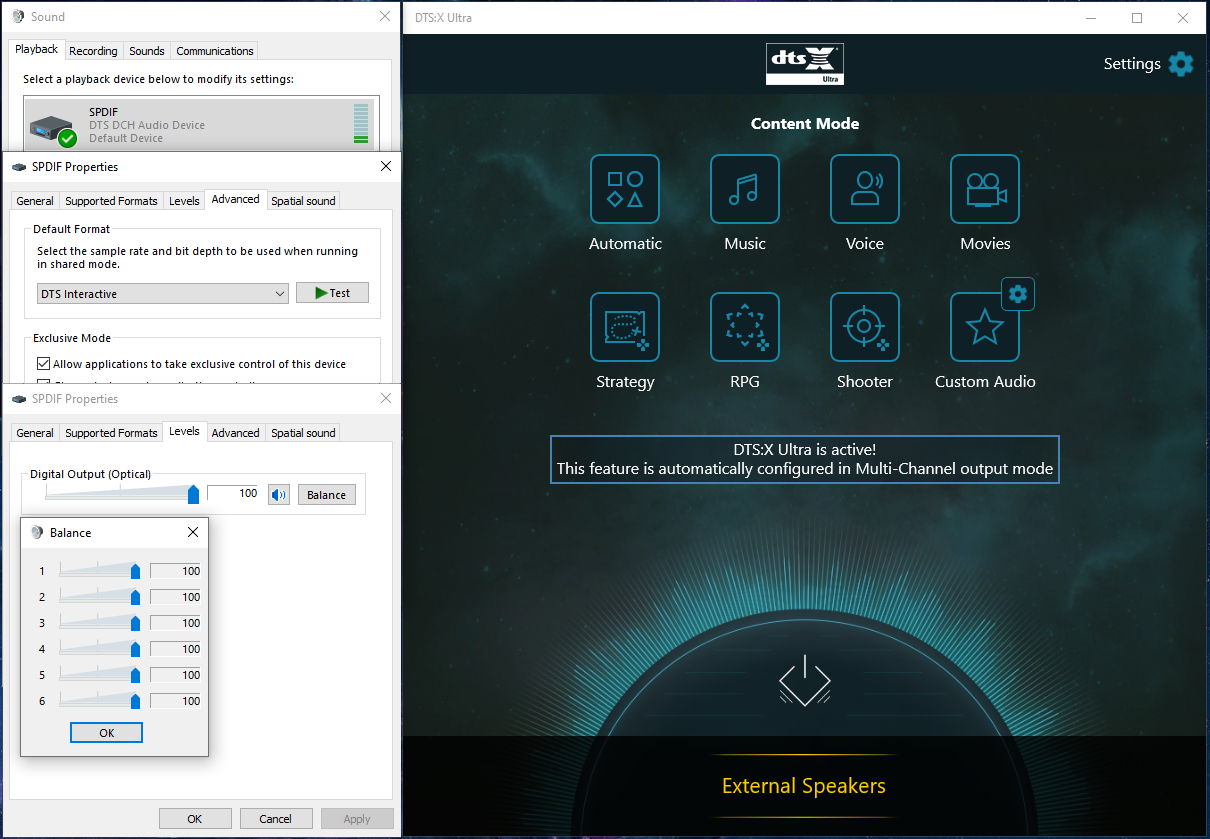Viewport: 1210px width, 839px height.
Task: Click the Apply button
Action: click(357, 819)
